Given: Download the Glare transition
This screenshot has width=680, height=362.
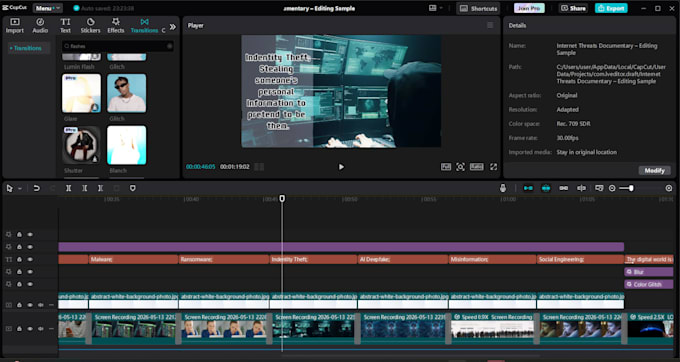Looking at the screenshot, I should point(95,108).
